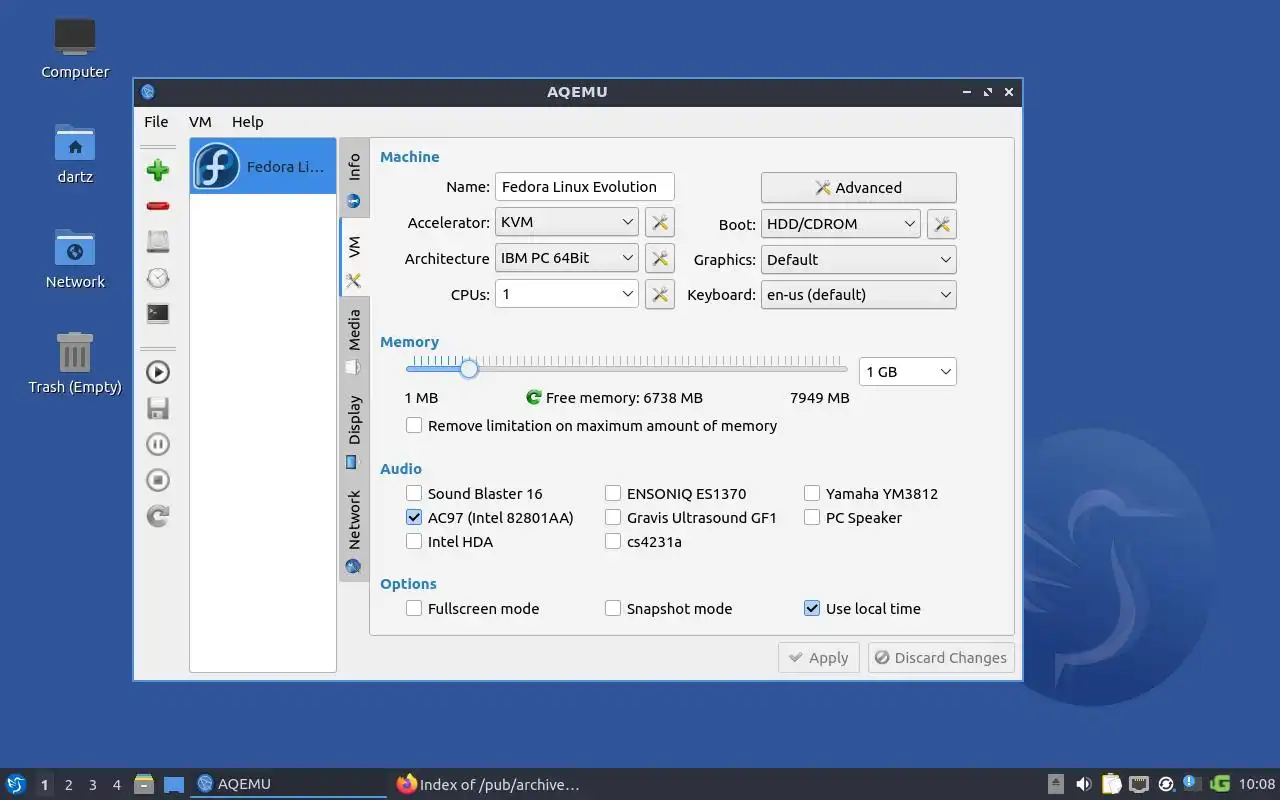Viewport: 1280px width, 800px height.
Task: Open the CPUs count dropdown
Action: [x=566, y=294]
